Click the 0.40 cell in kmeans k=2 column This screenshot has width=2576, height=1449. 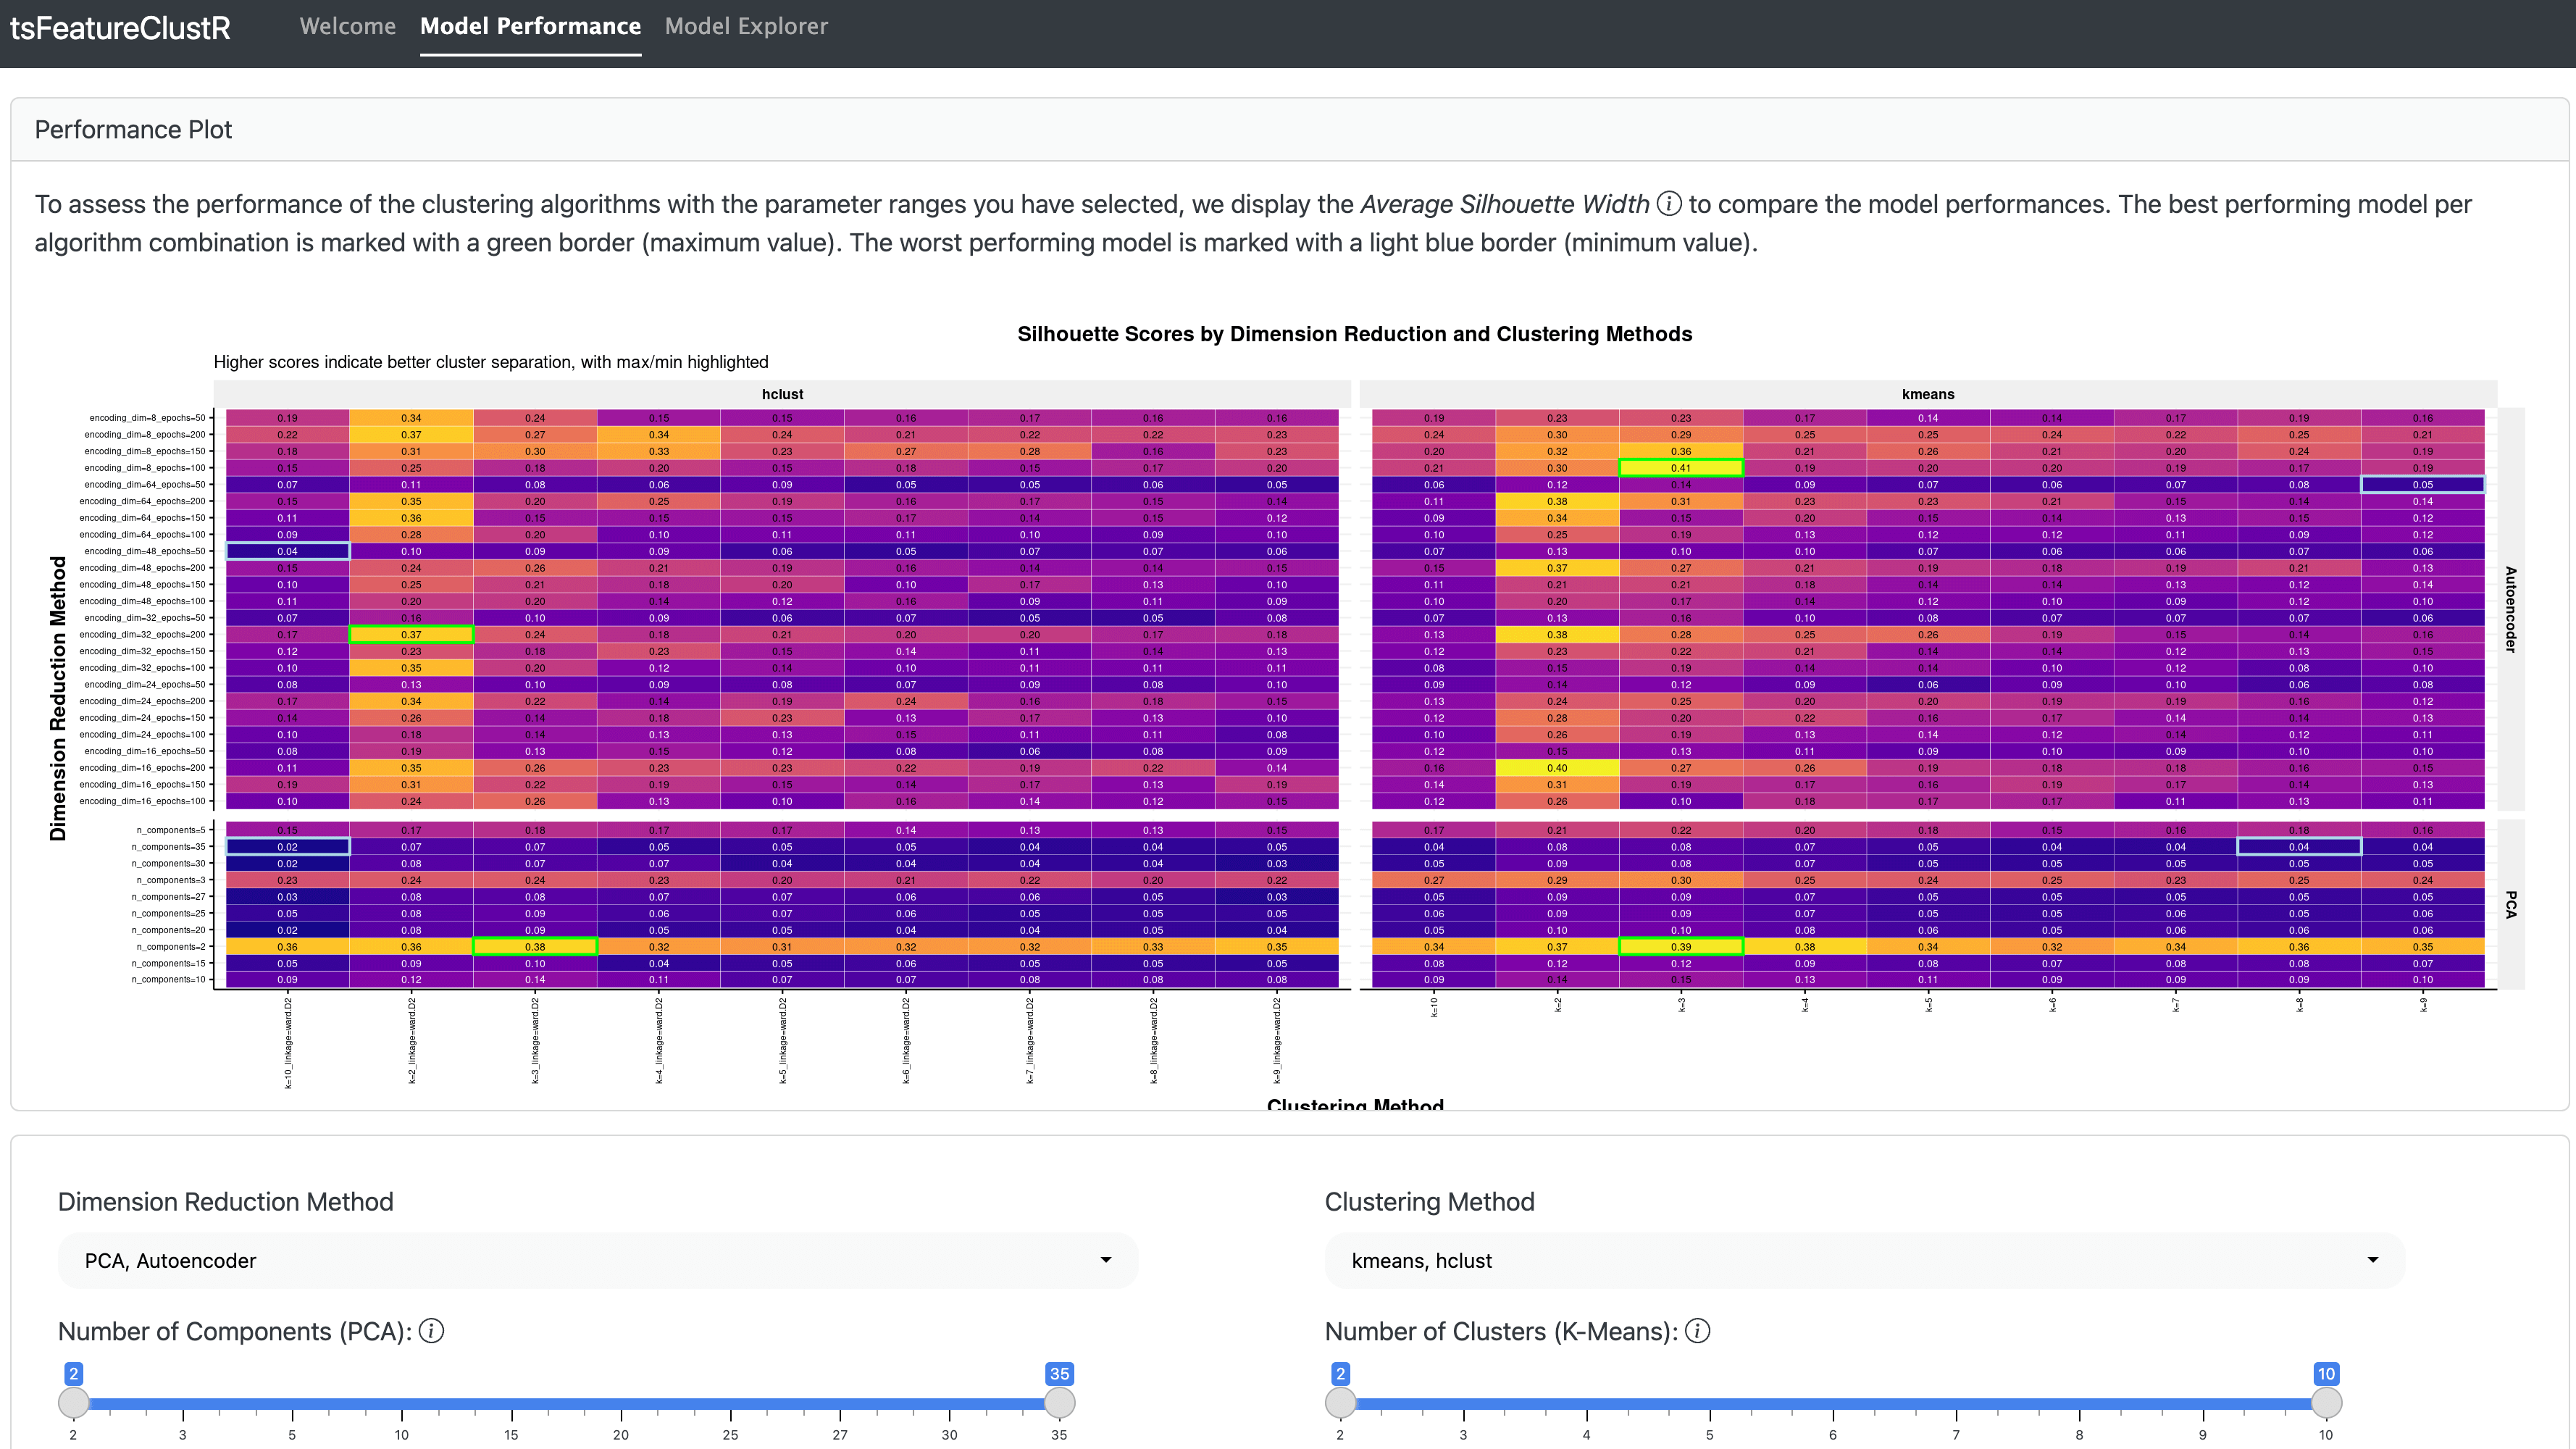coord(1557,768)
